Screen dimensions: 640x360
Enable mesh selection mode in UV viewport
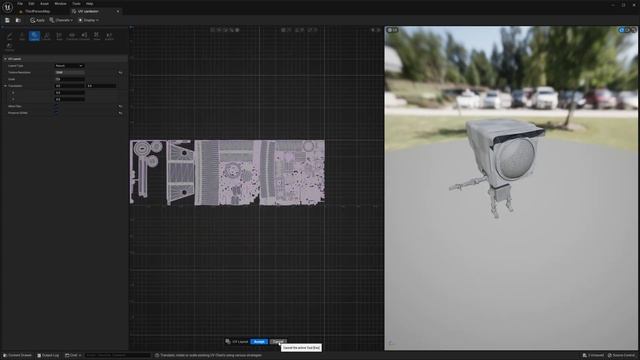tap(237, 30)
